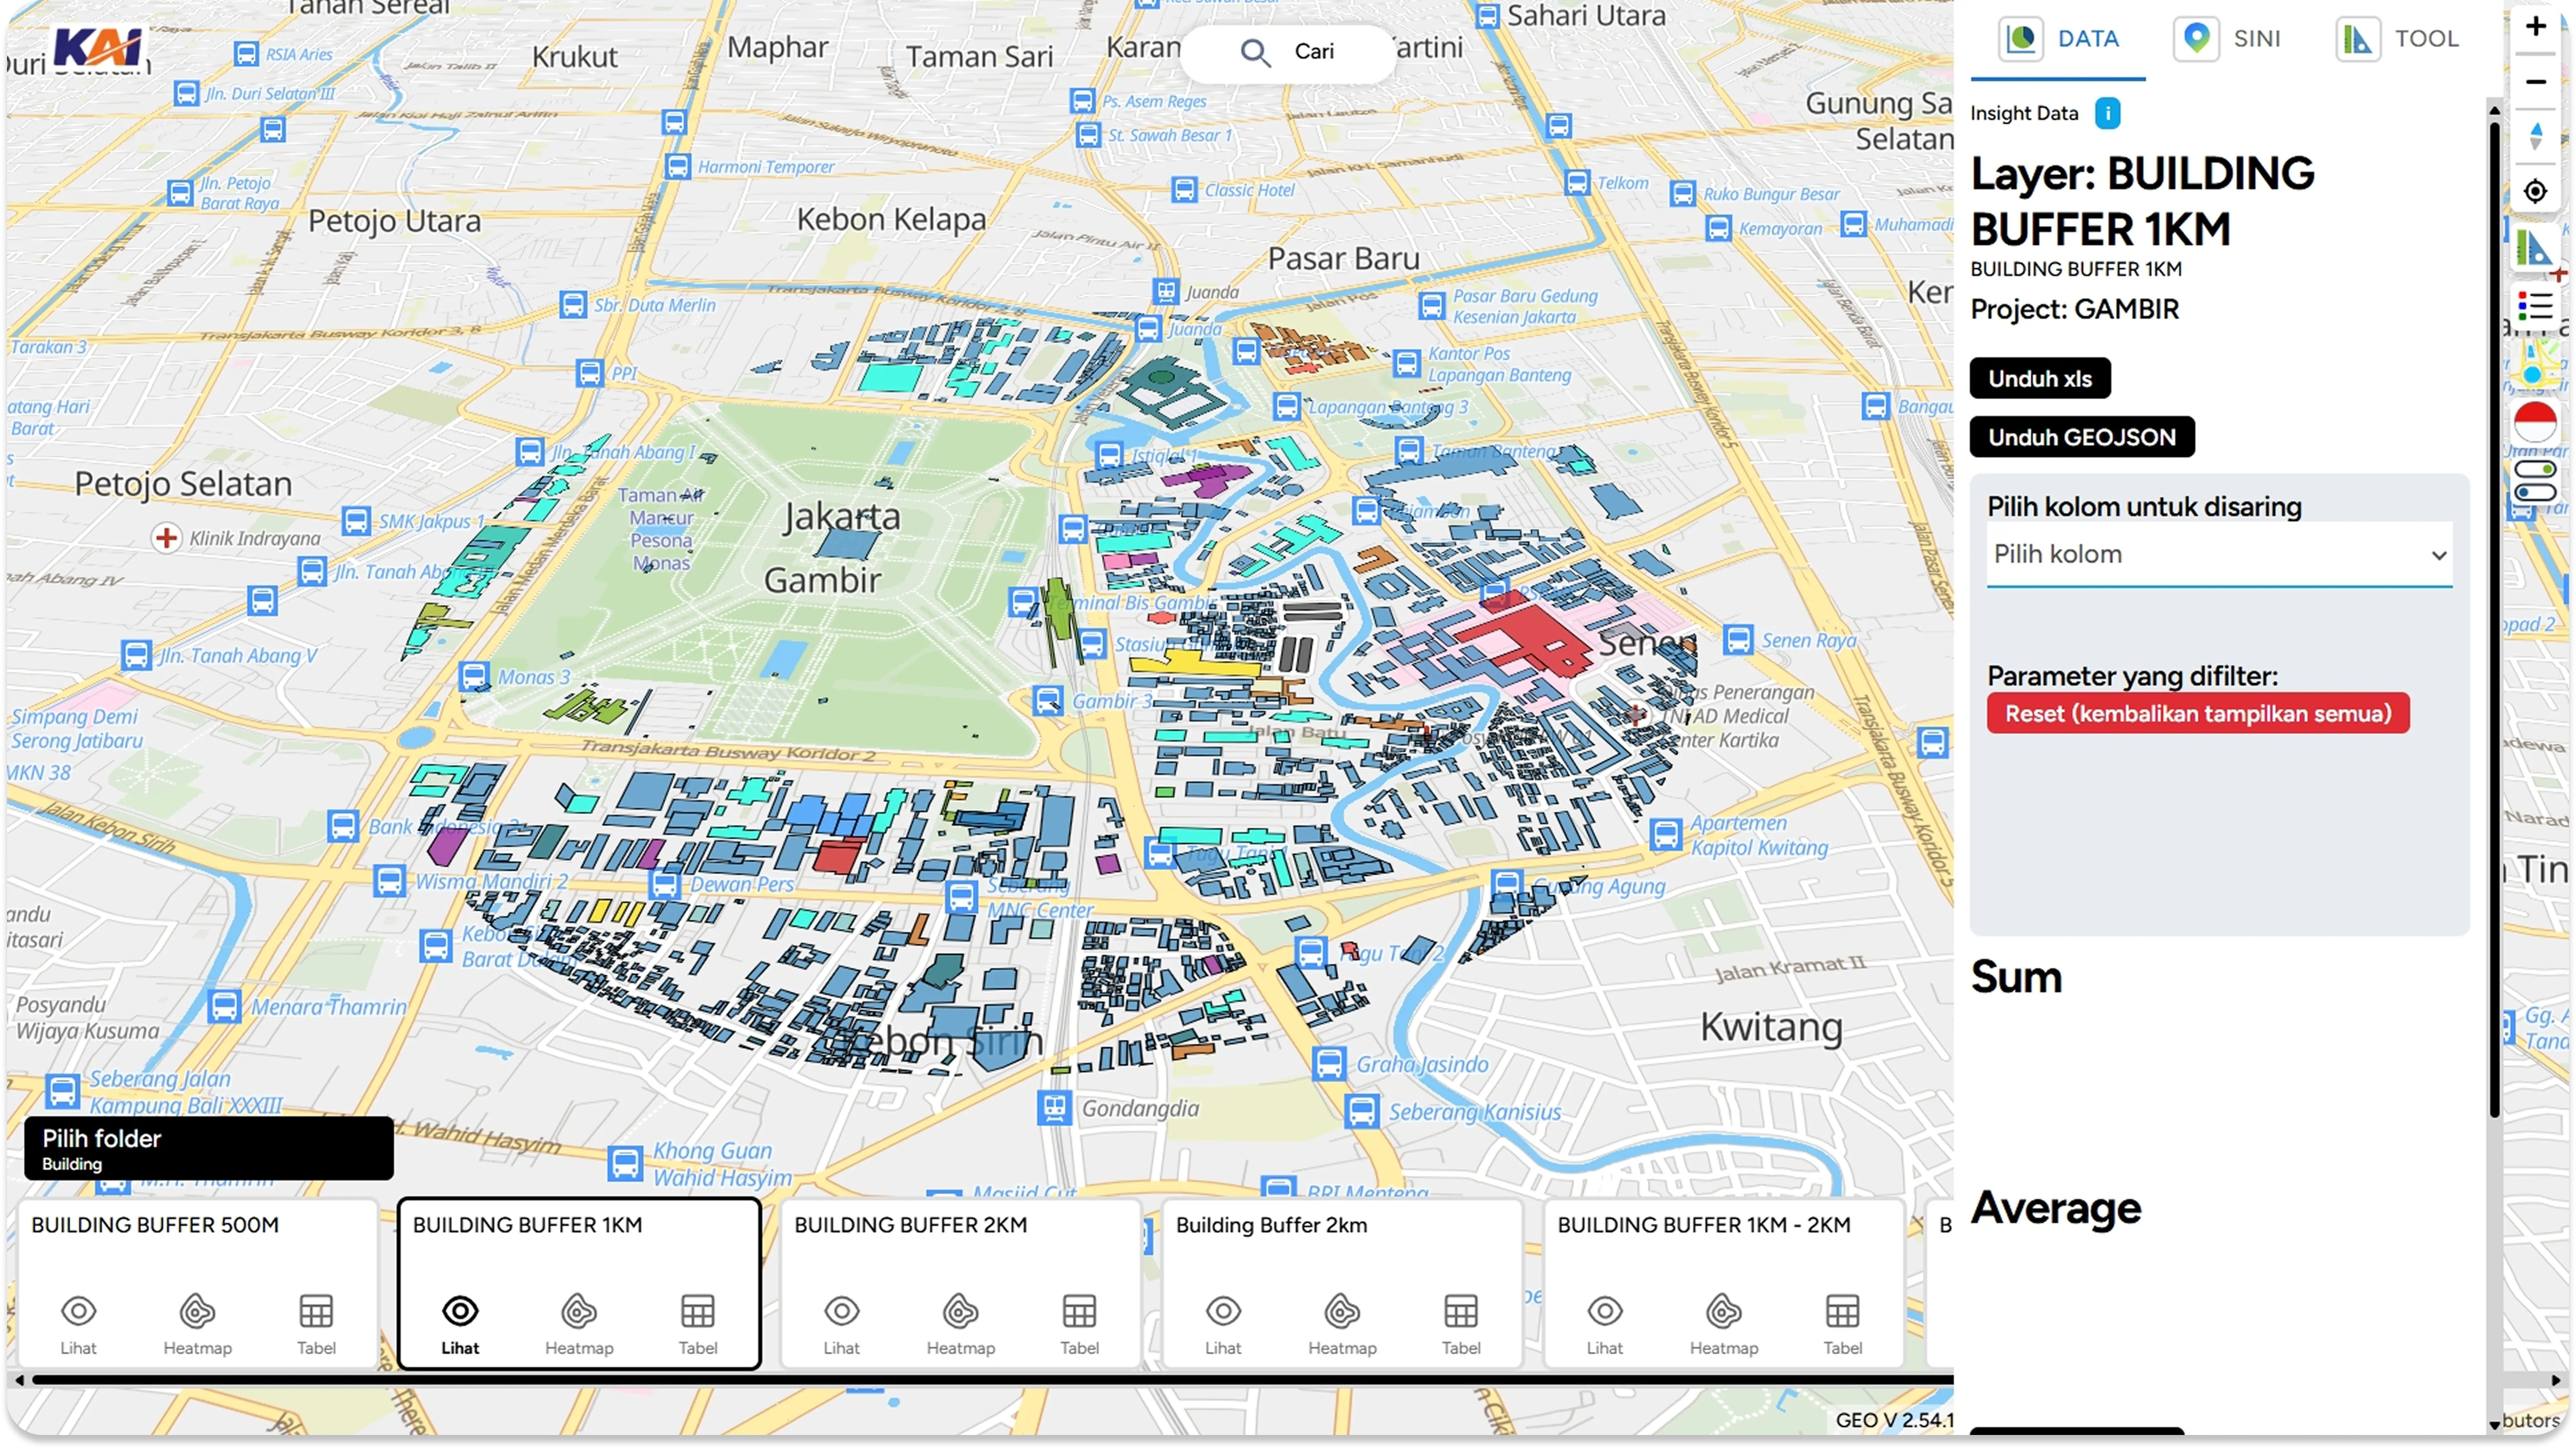The image size is (2576, 1449).
Task: Click the Project: GAMBIR text
Action: tap(2074, 309)
